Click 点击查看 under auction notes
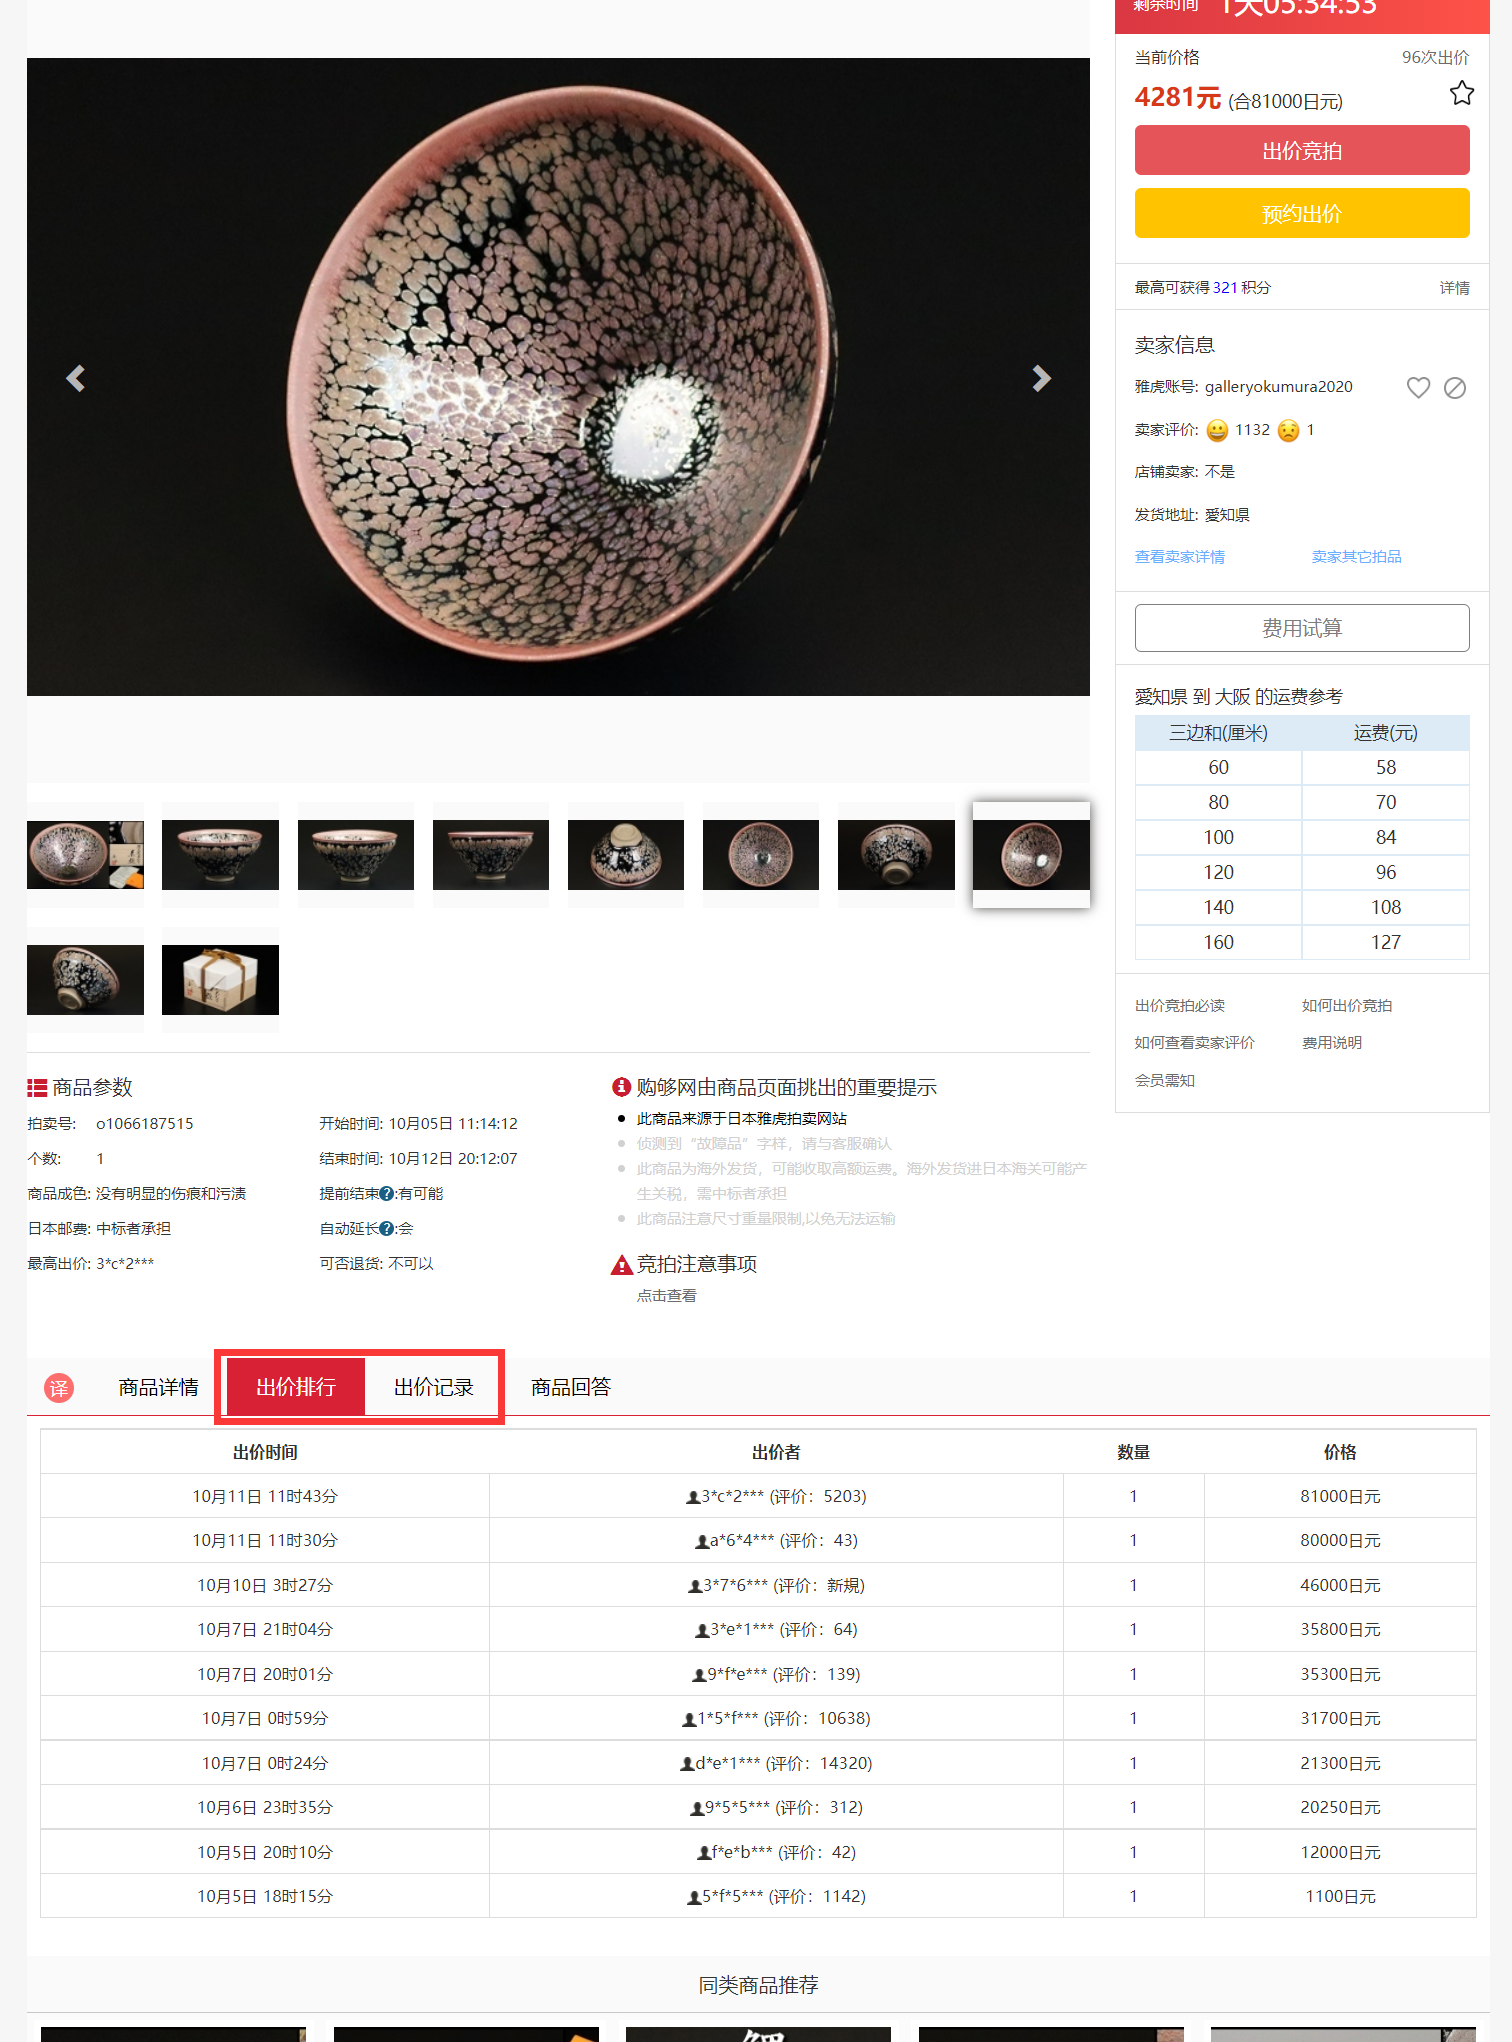 (x=666, y=1296)
